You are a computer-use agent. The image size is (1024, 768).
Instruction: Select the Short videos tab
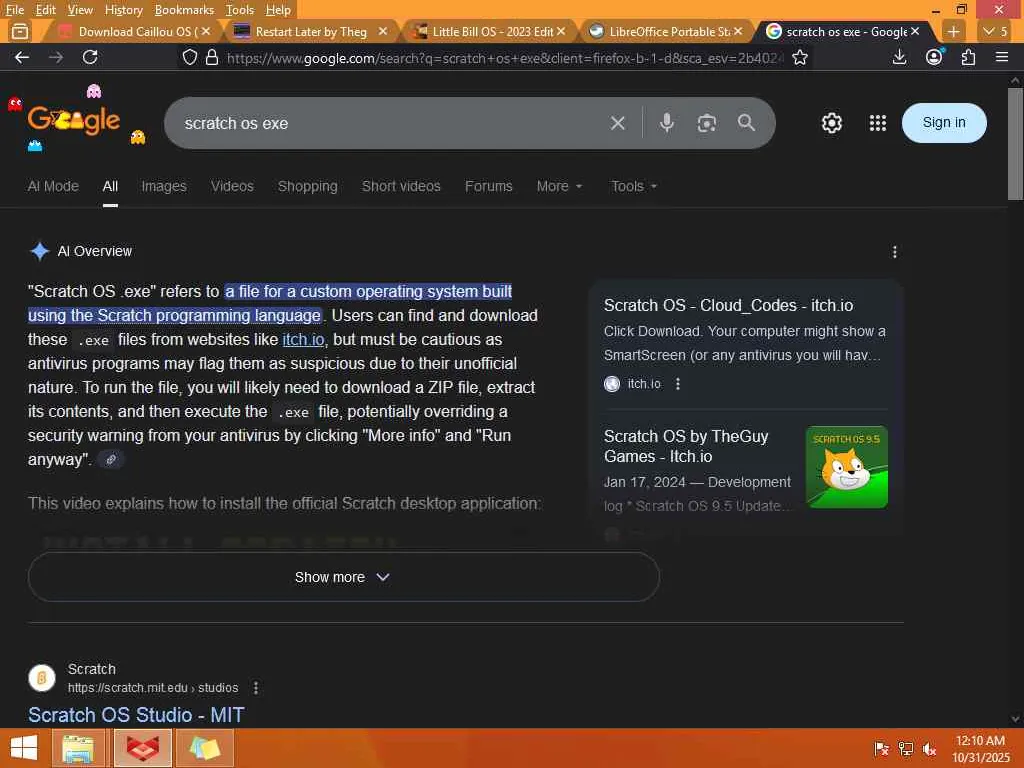401,186
